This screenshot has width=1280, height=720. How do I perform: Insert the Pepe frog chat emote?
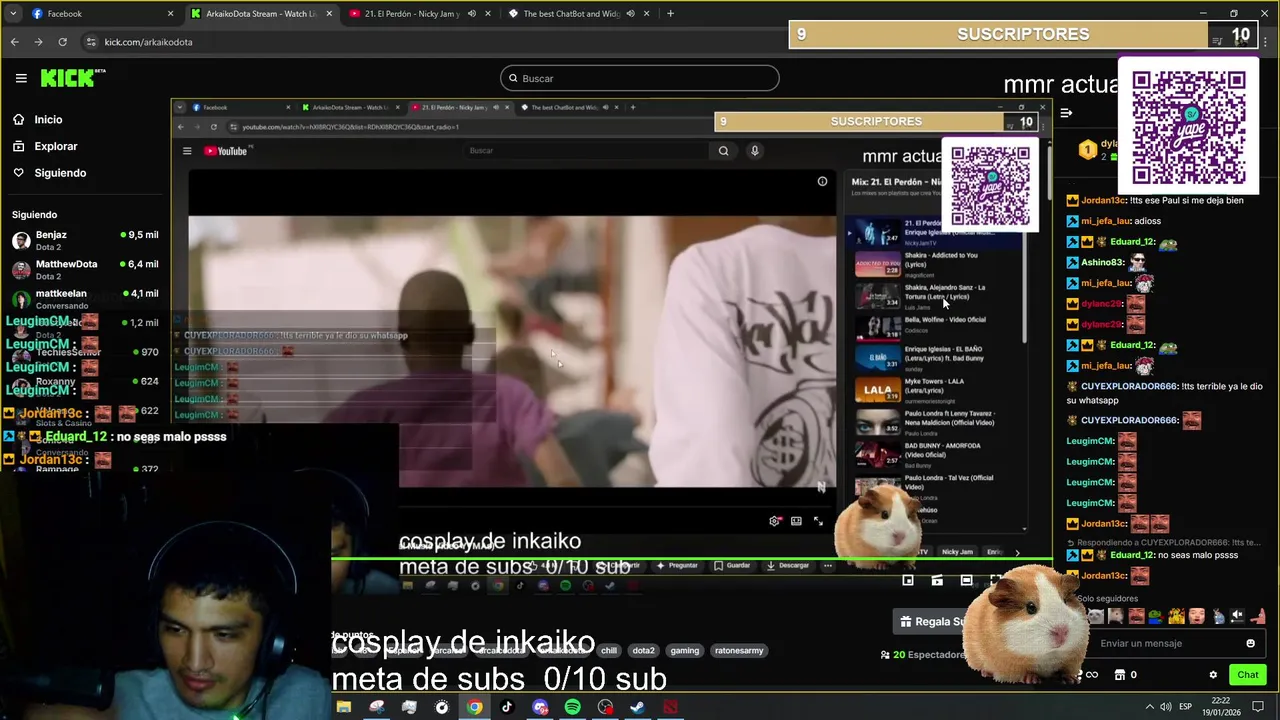point(1156,617)
